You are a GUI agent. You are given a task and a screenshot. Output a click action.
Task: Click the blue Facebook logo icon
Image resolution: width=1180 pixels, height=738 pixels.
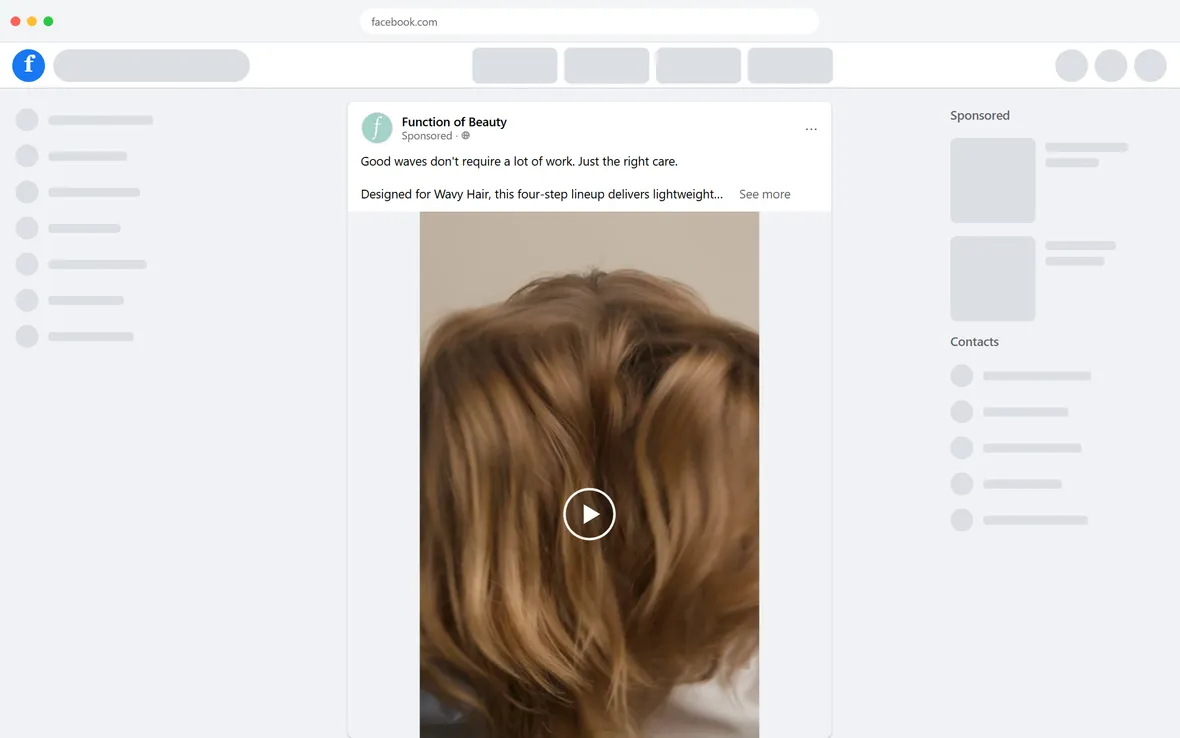[29, 65]
